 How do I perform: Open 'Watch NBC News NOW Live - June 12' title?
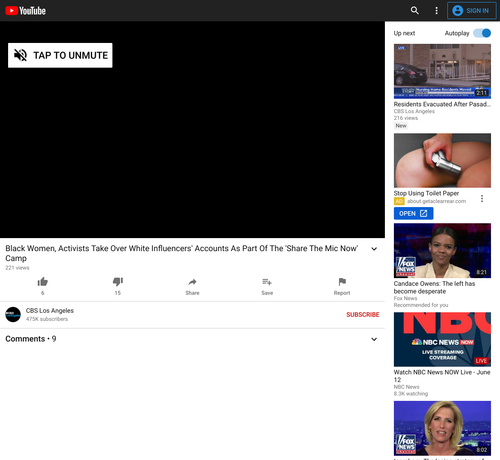click(442, 376)
